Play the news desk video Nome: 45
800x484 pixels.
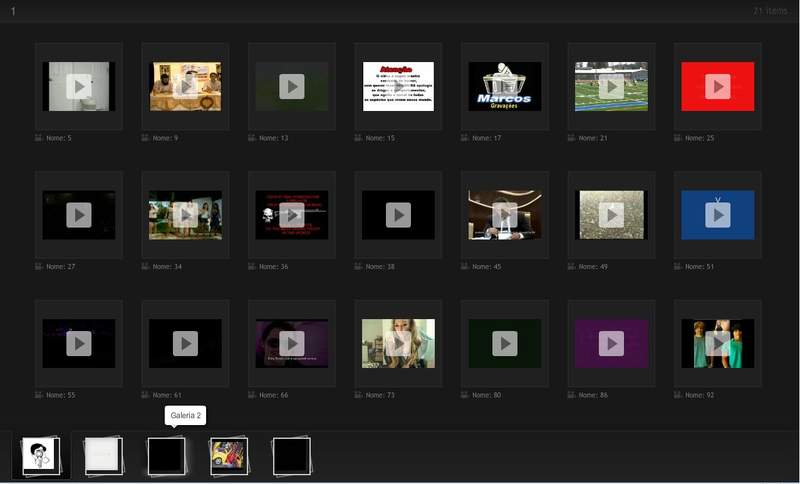[505, 215]
